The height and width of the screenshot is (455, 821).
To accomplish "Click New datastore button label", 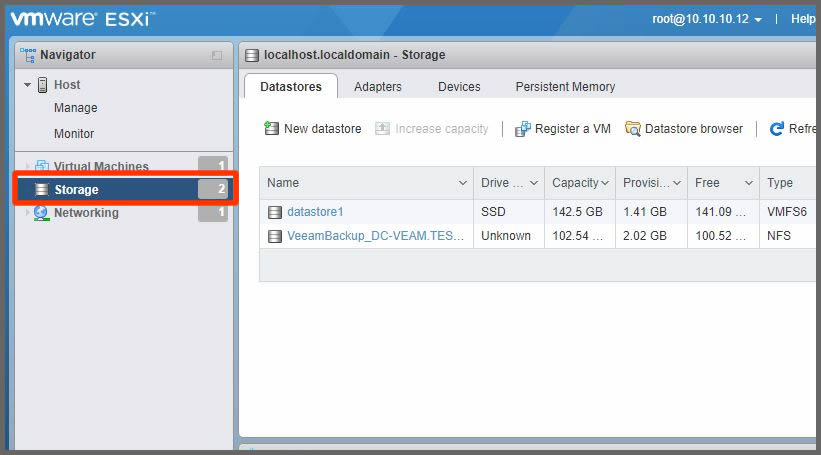I will point(323,129).
